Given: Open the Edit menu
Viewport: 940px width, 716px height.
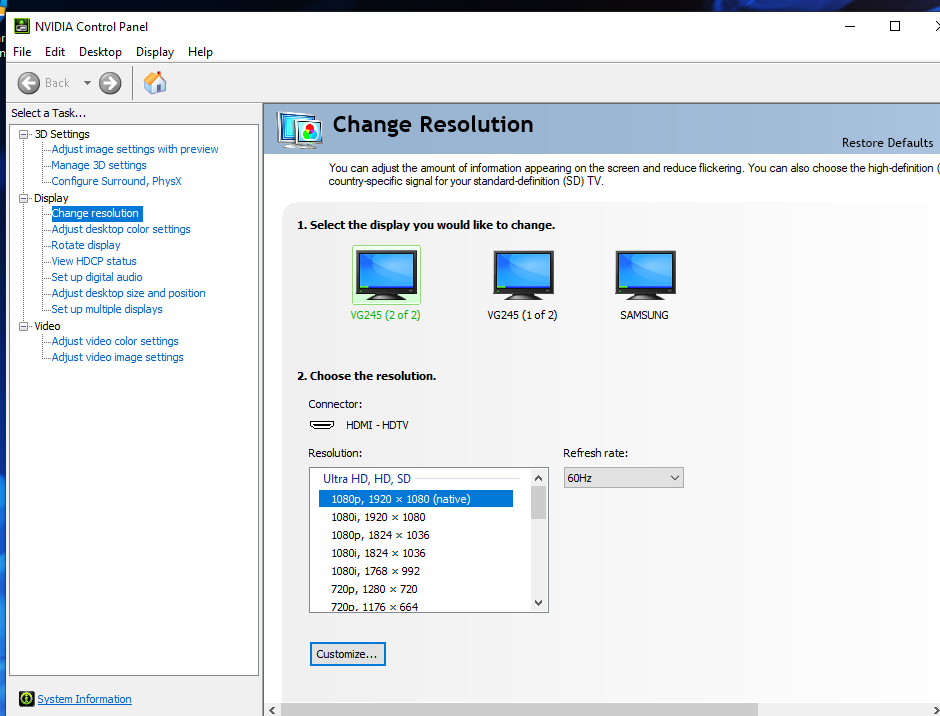Looking at the screenshot, I should click(55, 52).
